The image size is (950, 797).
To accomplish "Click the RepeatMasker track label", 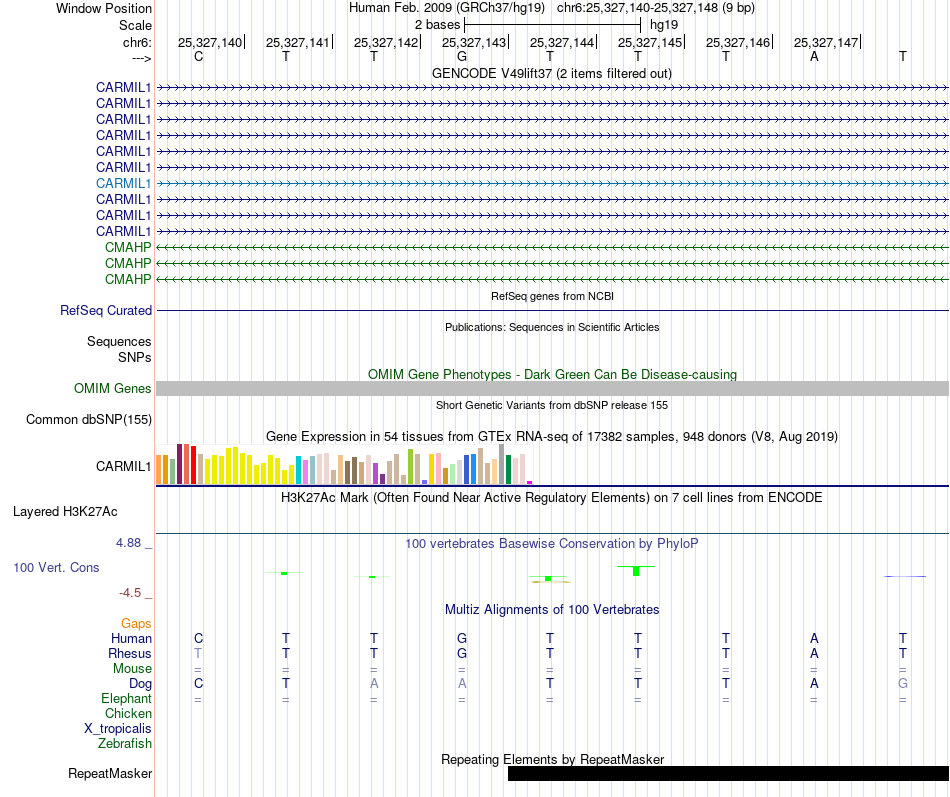I will coord(110,773).
